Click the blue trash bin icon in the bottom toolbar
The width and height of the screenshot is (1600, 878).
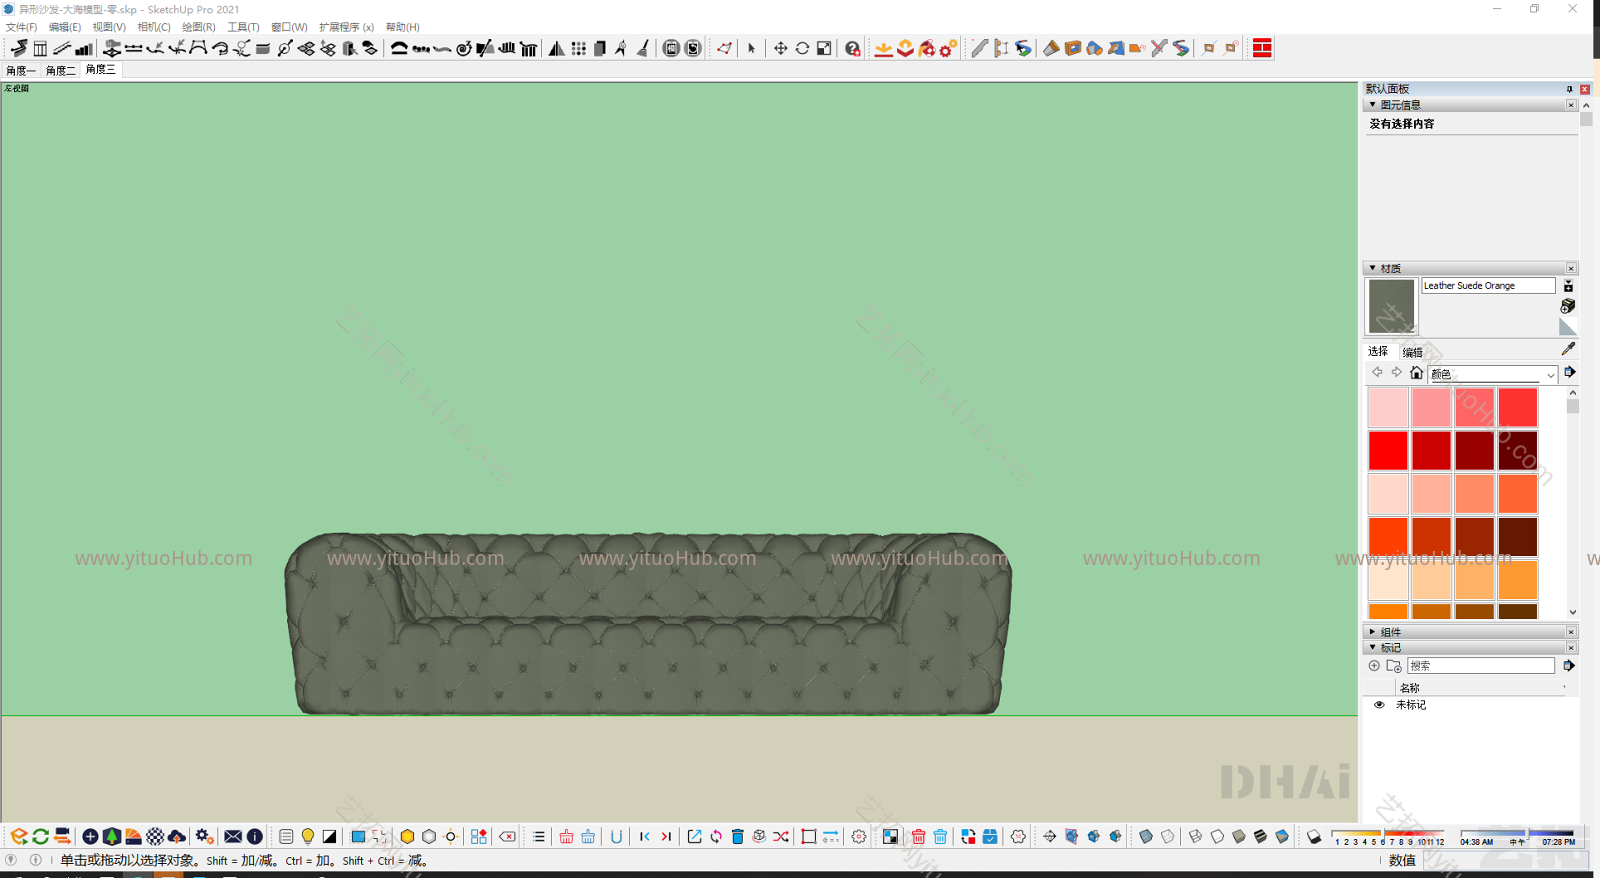[x=738, y=836]
